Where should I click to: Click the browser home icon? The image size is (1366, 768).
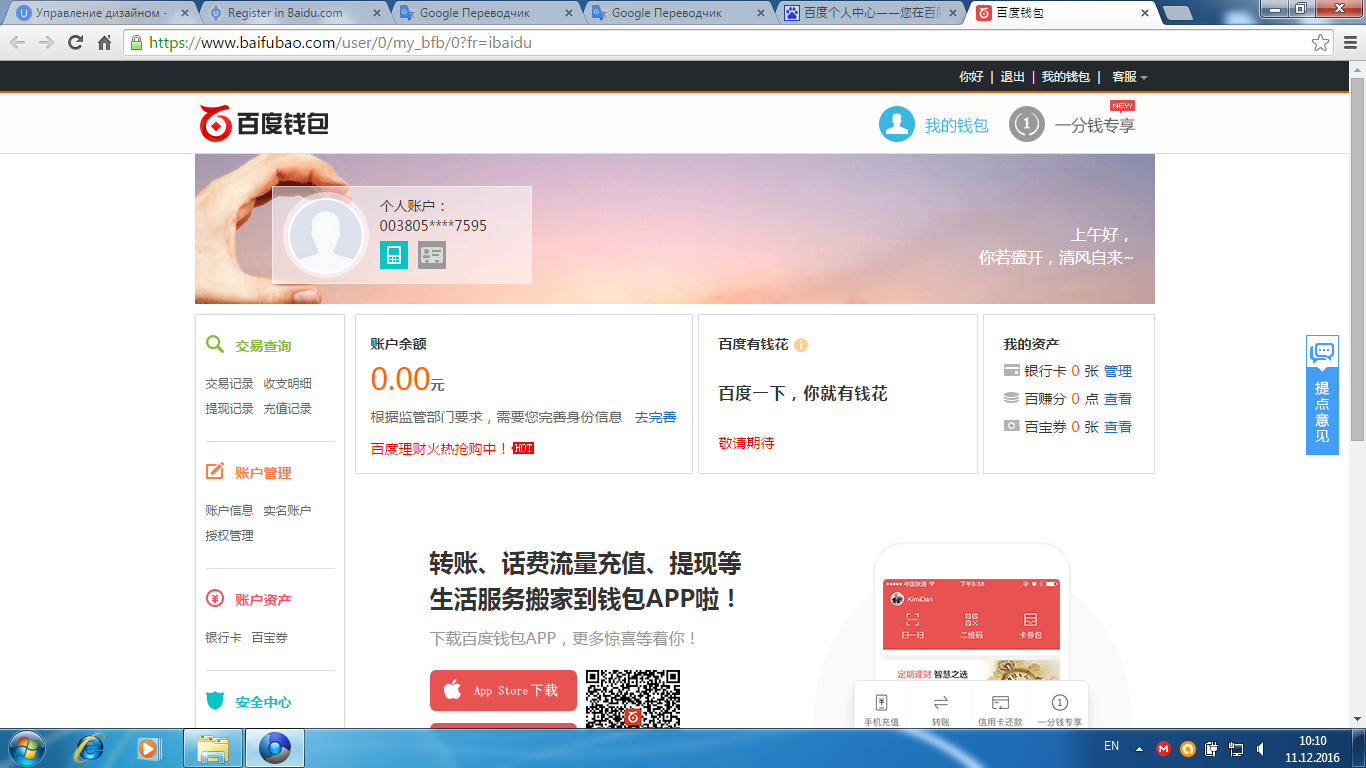point(104,43)
